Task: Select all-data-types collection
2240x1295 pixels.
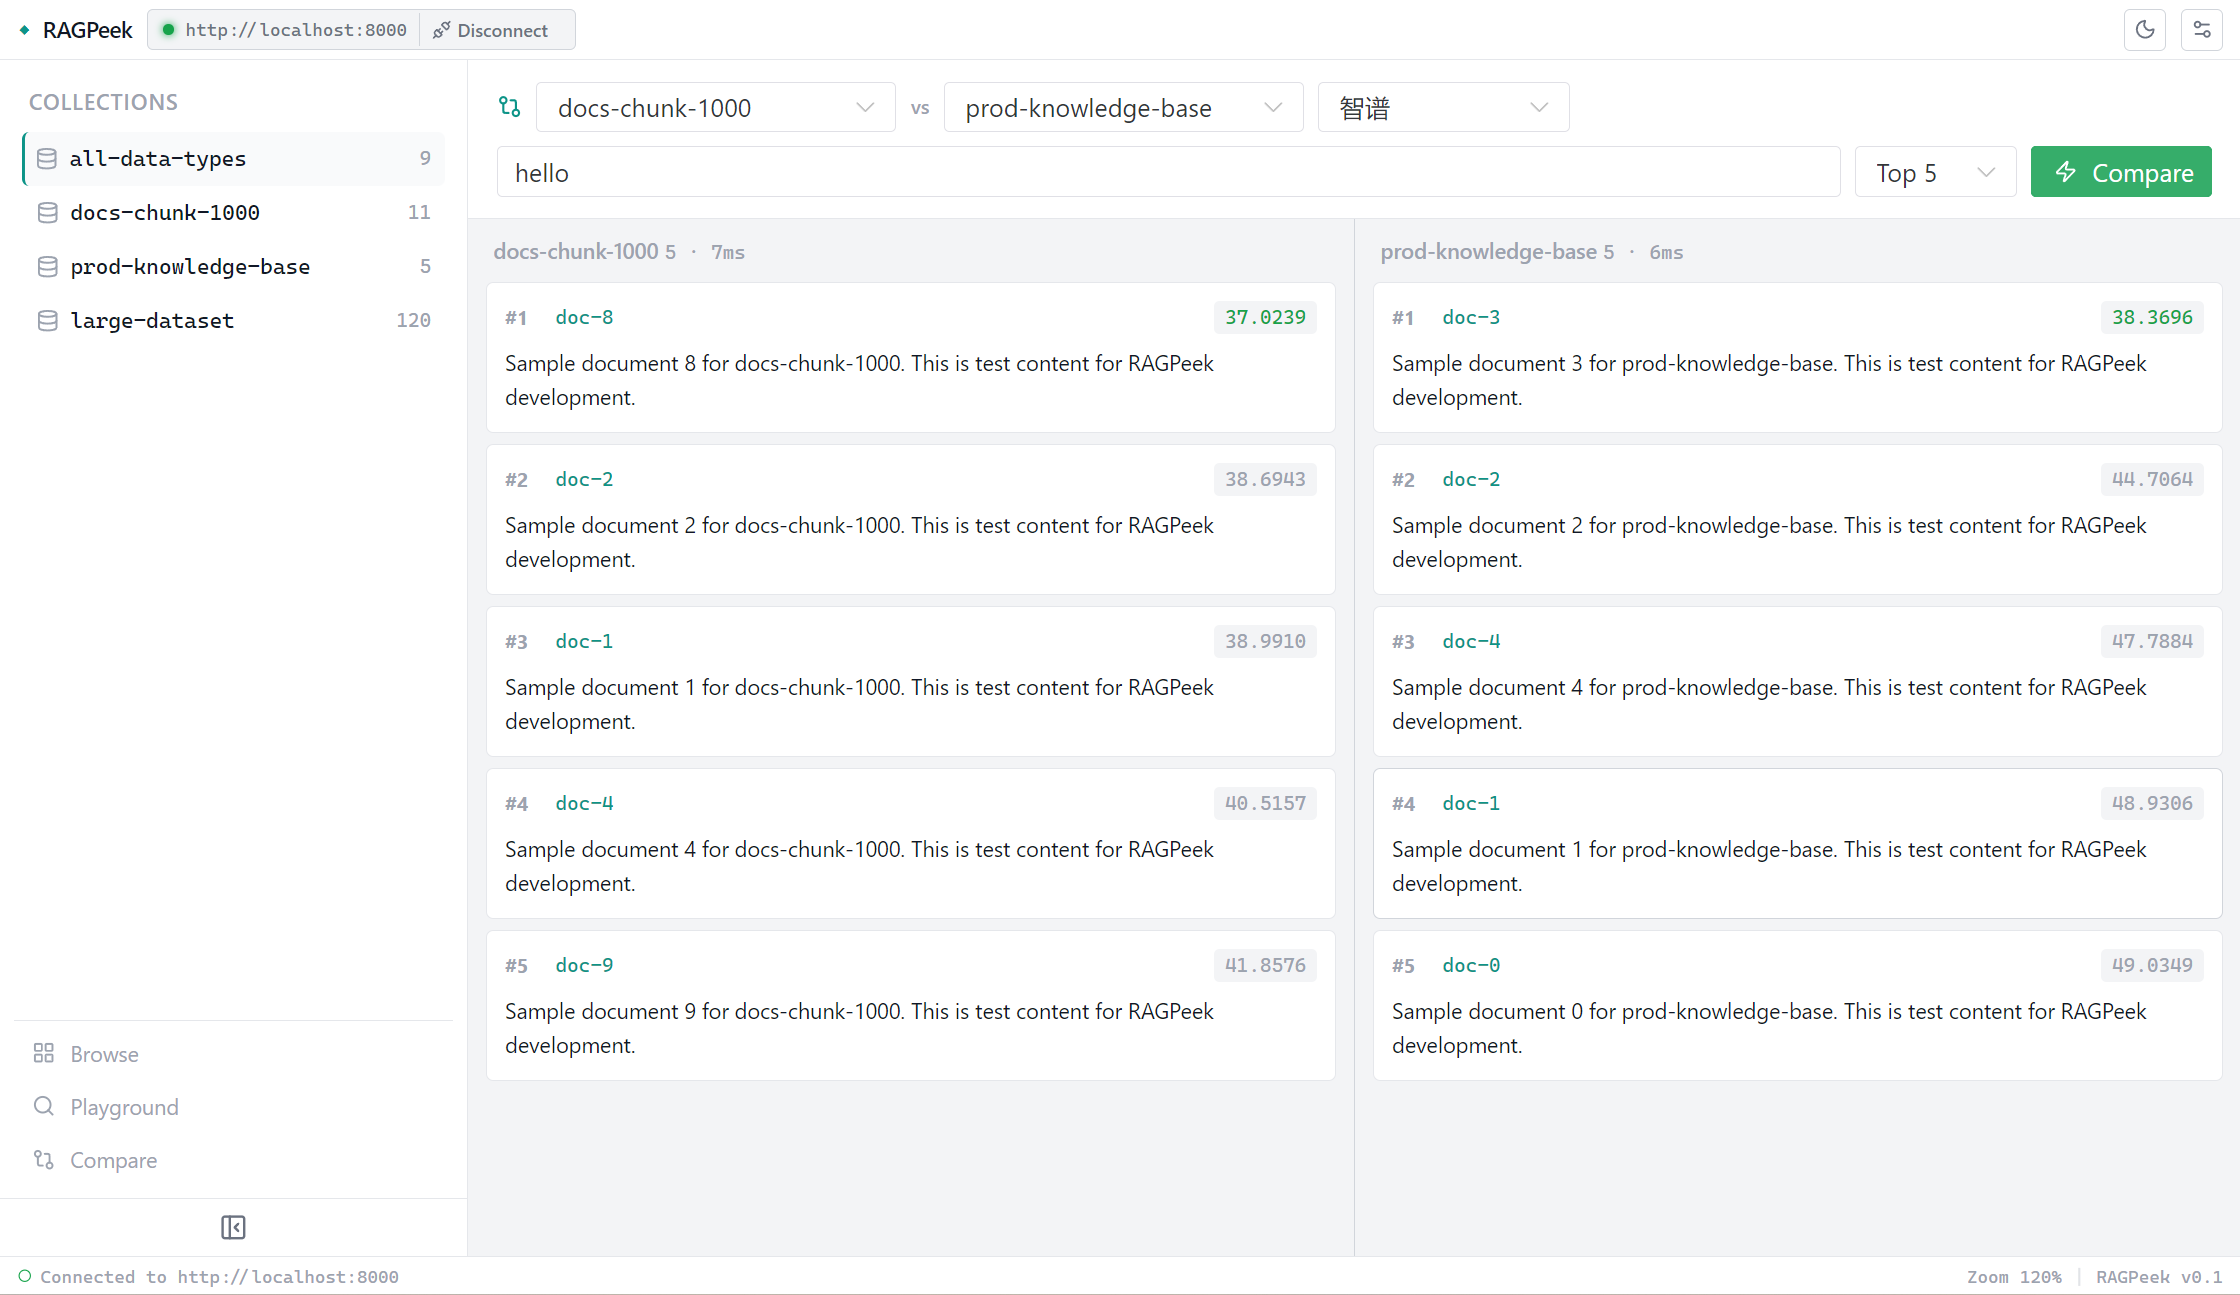Action: pos(234,158)
